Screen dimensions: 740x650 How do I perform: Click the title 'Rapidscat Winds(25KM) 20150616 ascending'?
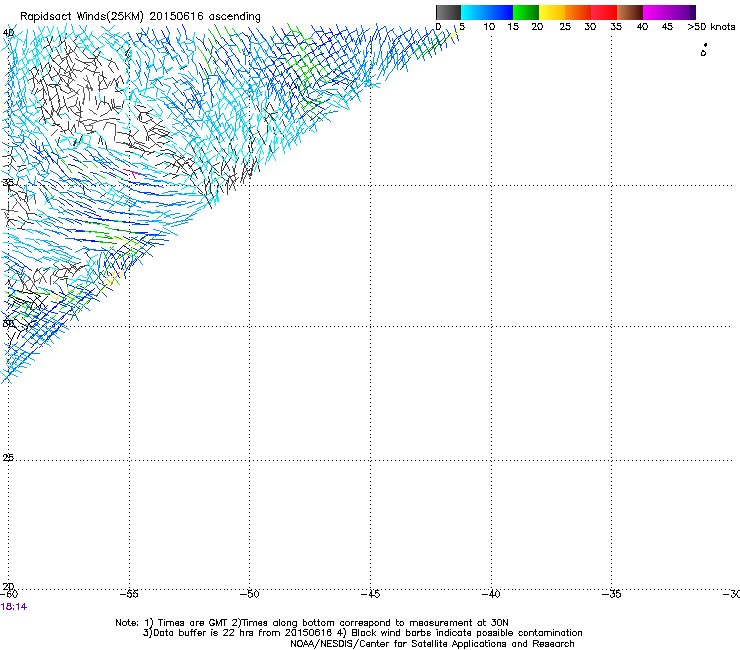point(140,17)
